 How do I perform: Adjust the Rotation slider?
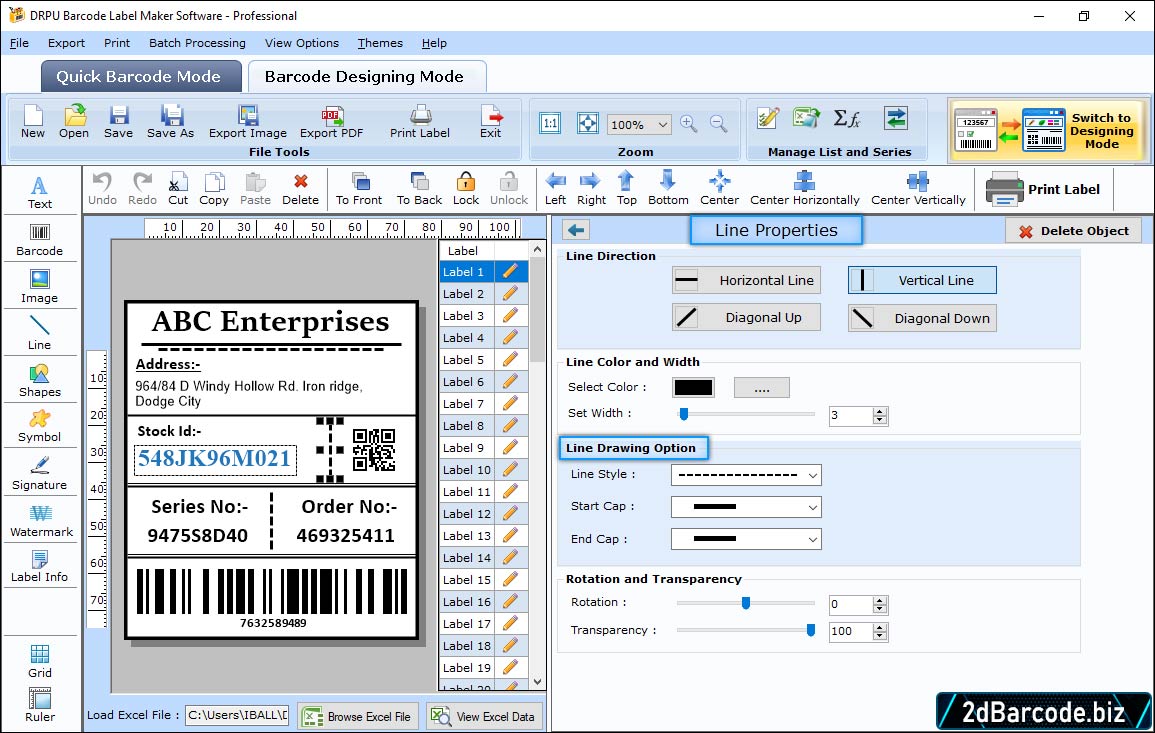coord(745,603)
